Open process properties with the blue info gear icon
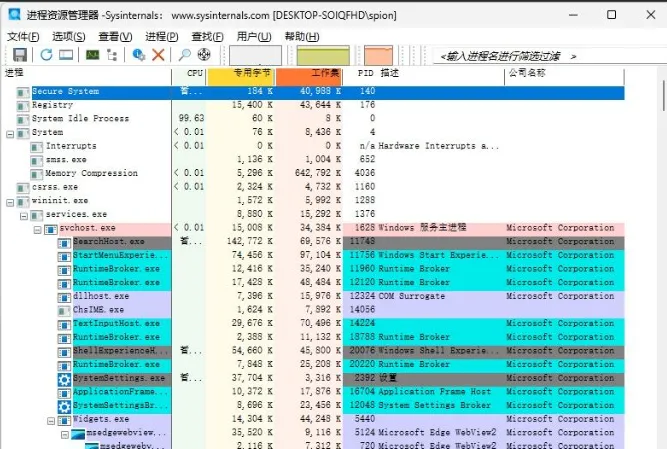Viewport: 667px width, 449px height. pos(139,54)
